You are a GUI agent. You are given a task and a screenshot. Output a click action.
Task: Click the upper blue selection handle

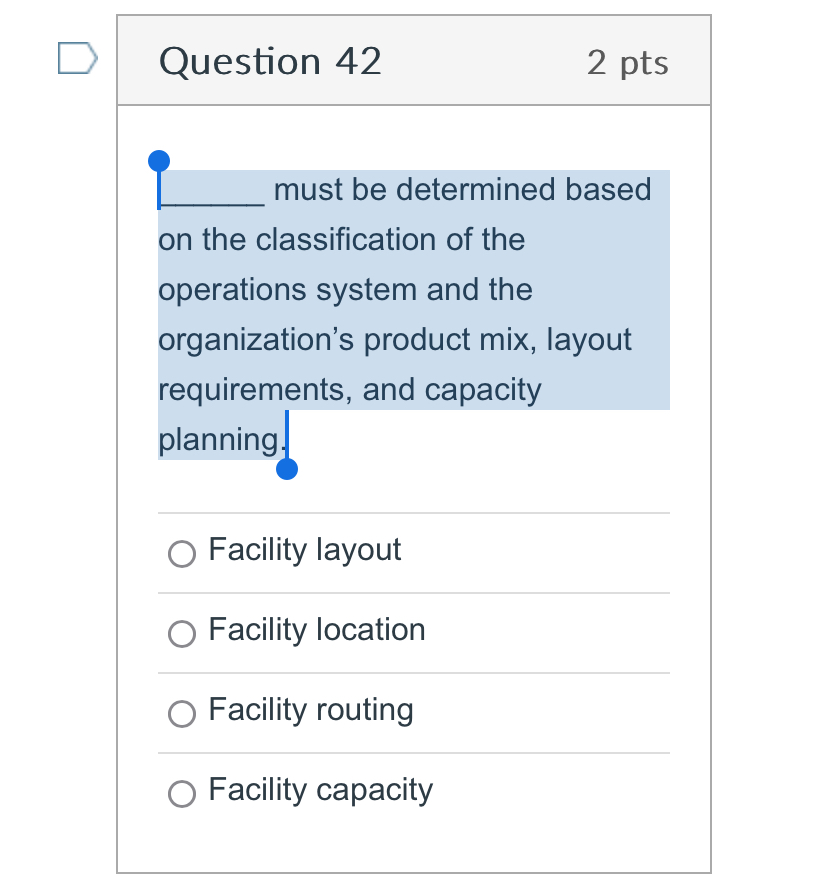tap(159, 158)
